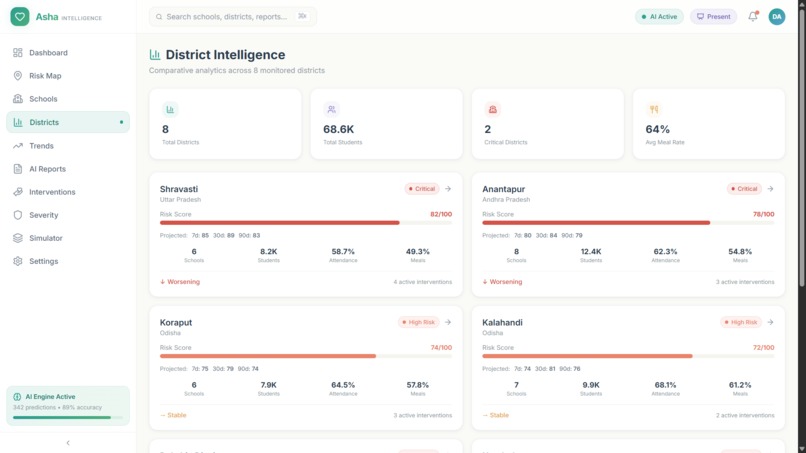Click the Koraput district name
Image resolution: width=806 pixels, height=453 pixels.
click(176, 322)
